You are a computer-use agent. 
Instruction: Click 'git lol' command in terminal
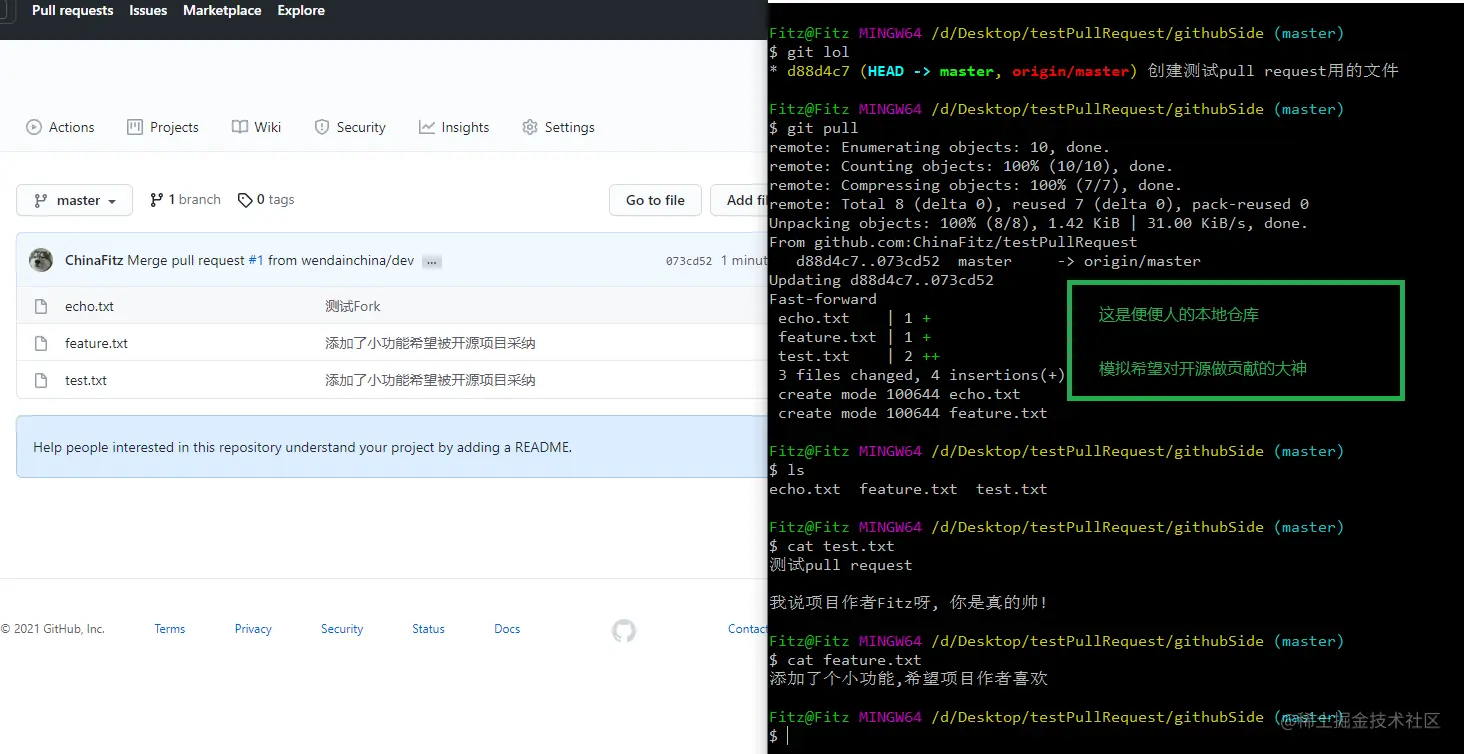pos(818,52)
